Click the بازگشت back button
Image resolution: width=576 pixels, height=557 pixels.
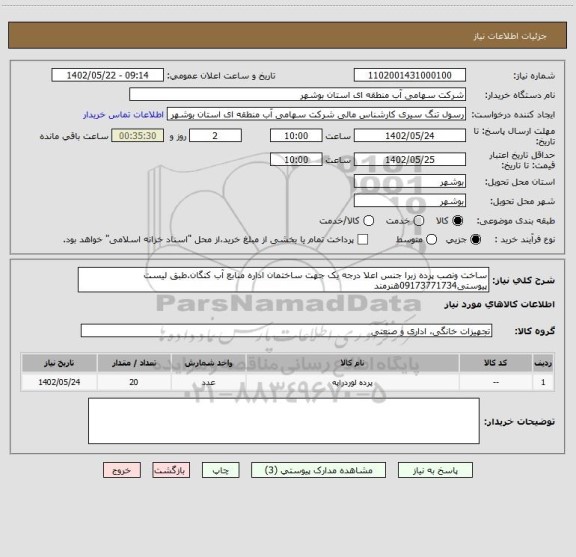(171, 470)
